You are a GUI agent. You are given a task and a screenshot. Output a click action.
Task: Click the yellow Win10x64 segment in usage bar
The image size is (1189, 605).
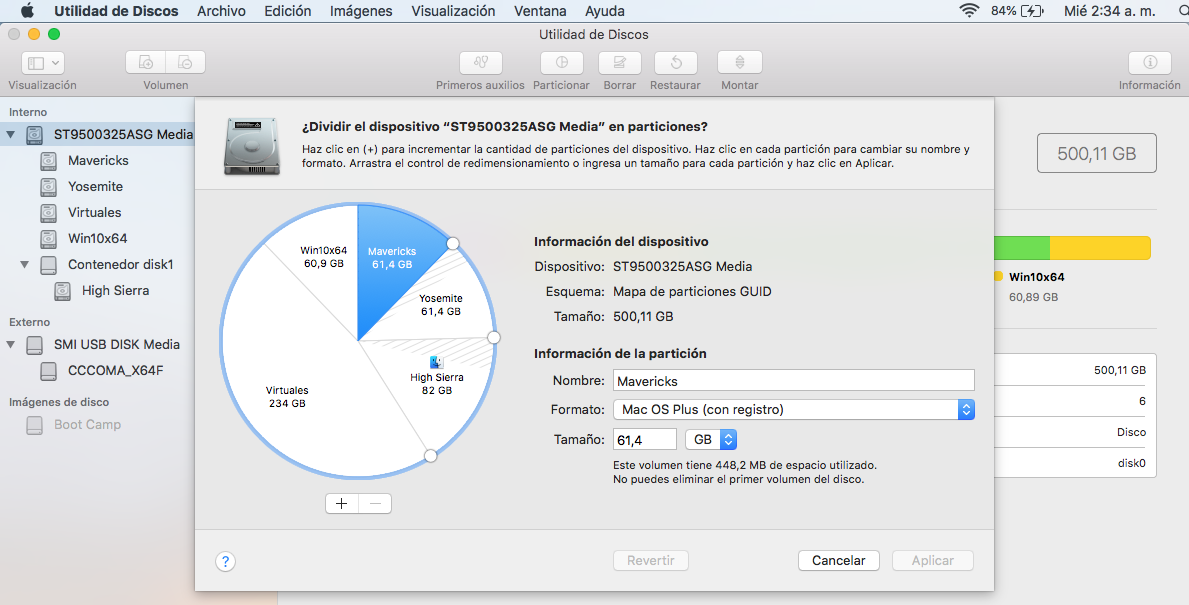click(1100, 248)
